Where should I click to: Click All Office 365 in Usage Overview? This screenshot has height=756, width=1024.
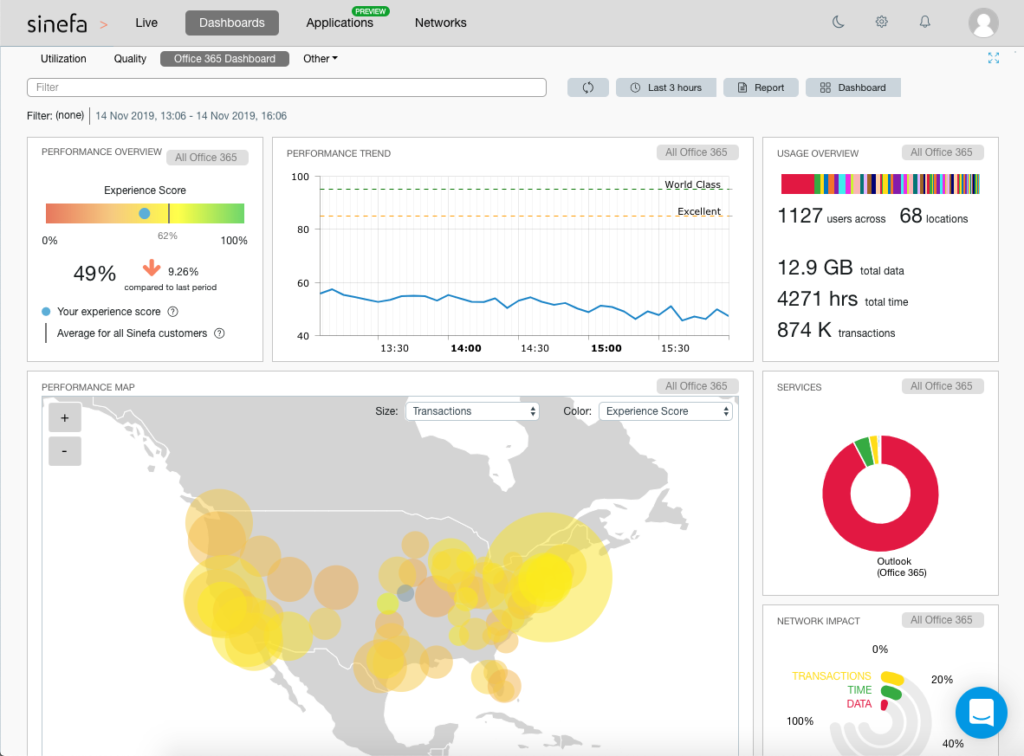[x=942, y=152]
